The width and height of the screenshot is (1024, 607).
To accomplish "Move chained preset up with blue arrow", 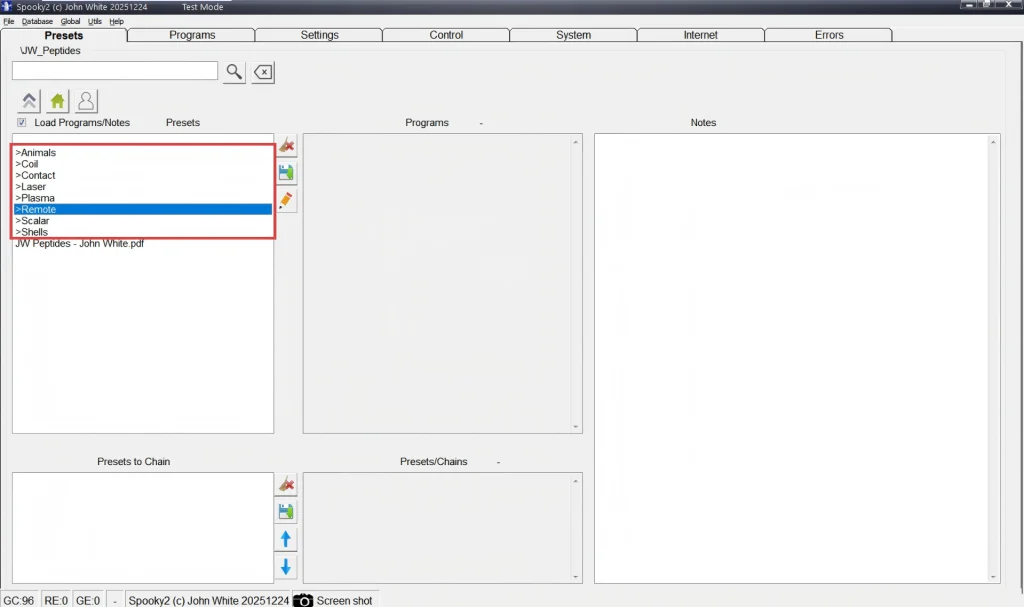I will [286, 540].
